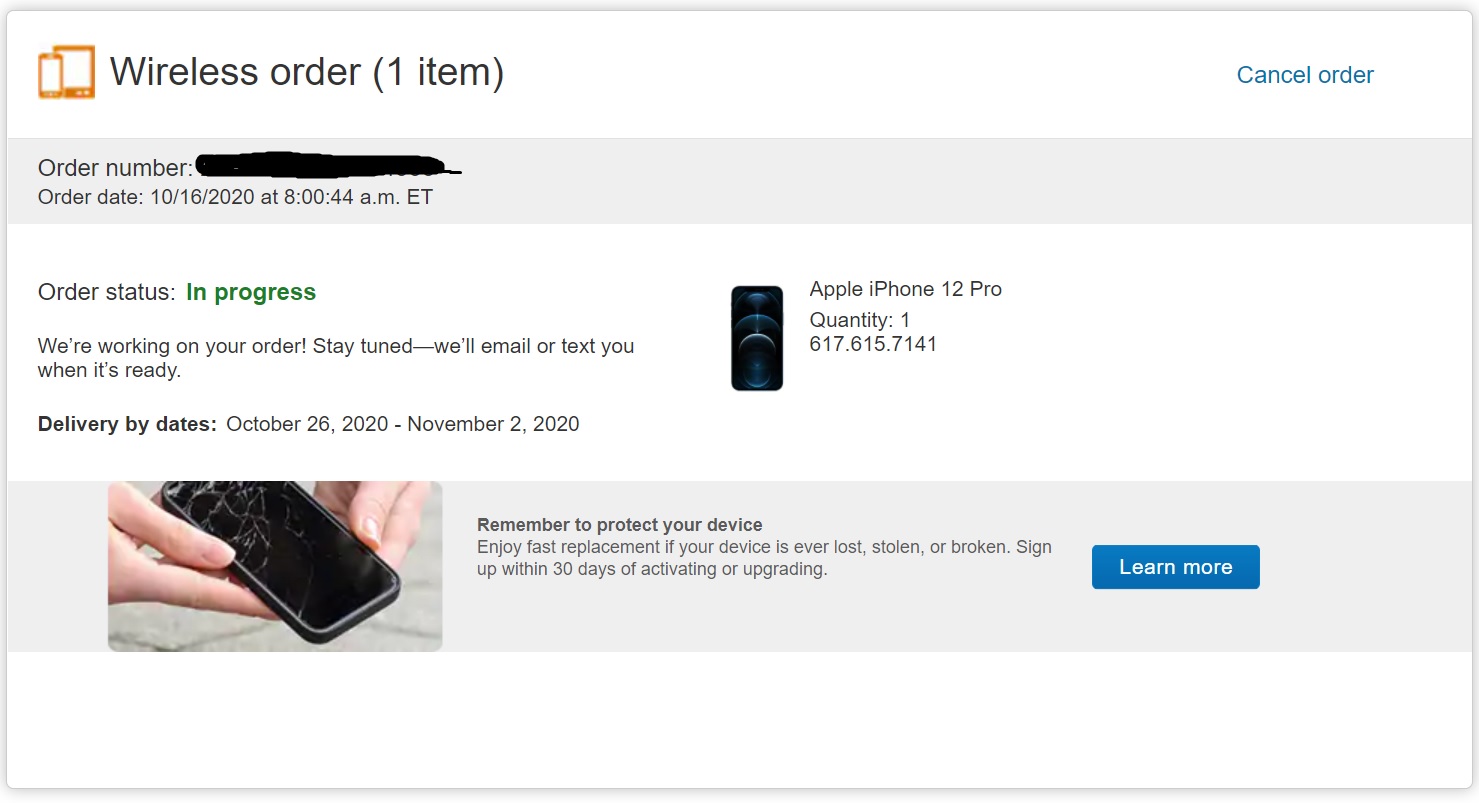Click the Cancel order link
Viewport: 1479px width, 803px height.
[x=1305, y=75]
